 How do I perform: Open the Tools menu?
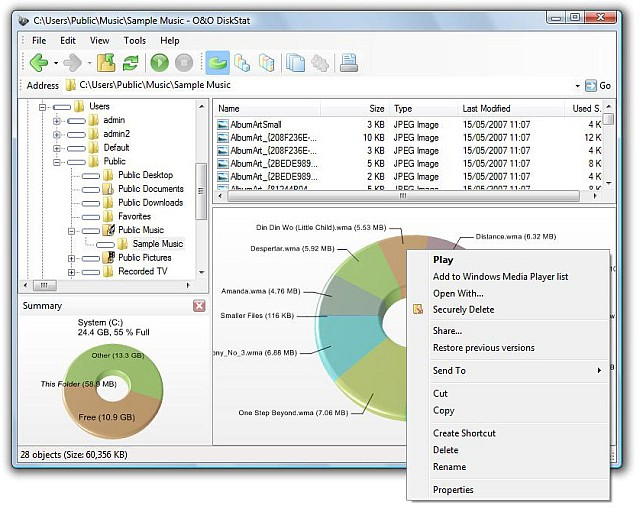coord(135,40)
